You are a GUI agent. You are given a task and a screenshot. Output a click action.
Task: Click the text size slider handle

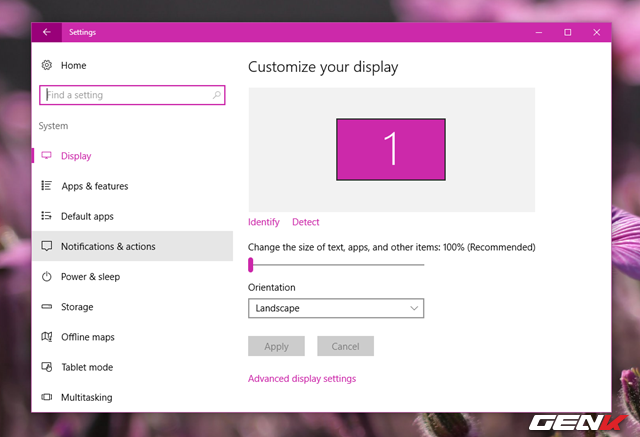click(251, 265)
